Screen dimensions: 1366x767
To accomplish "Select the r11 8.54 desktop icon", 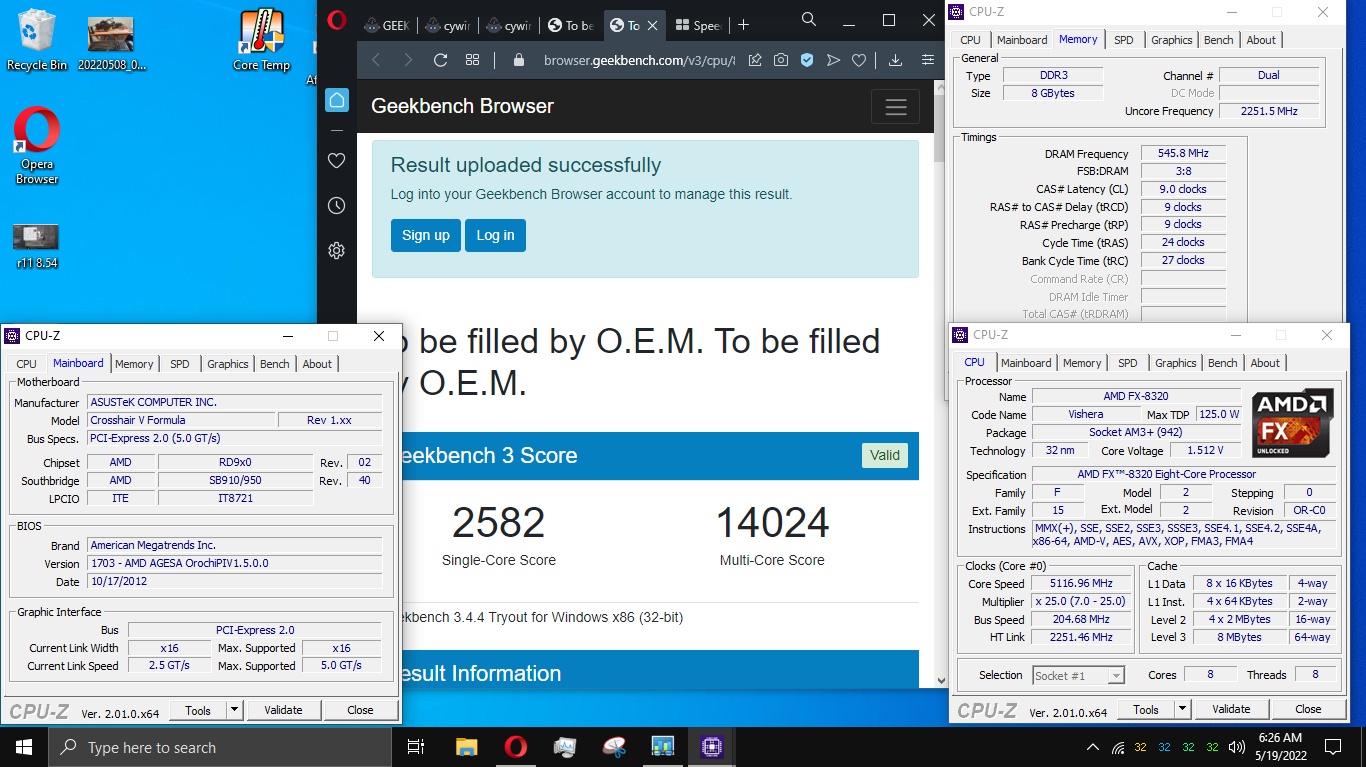I will click(x=37, y=246).
